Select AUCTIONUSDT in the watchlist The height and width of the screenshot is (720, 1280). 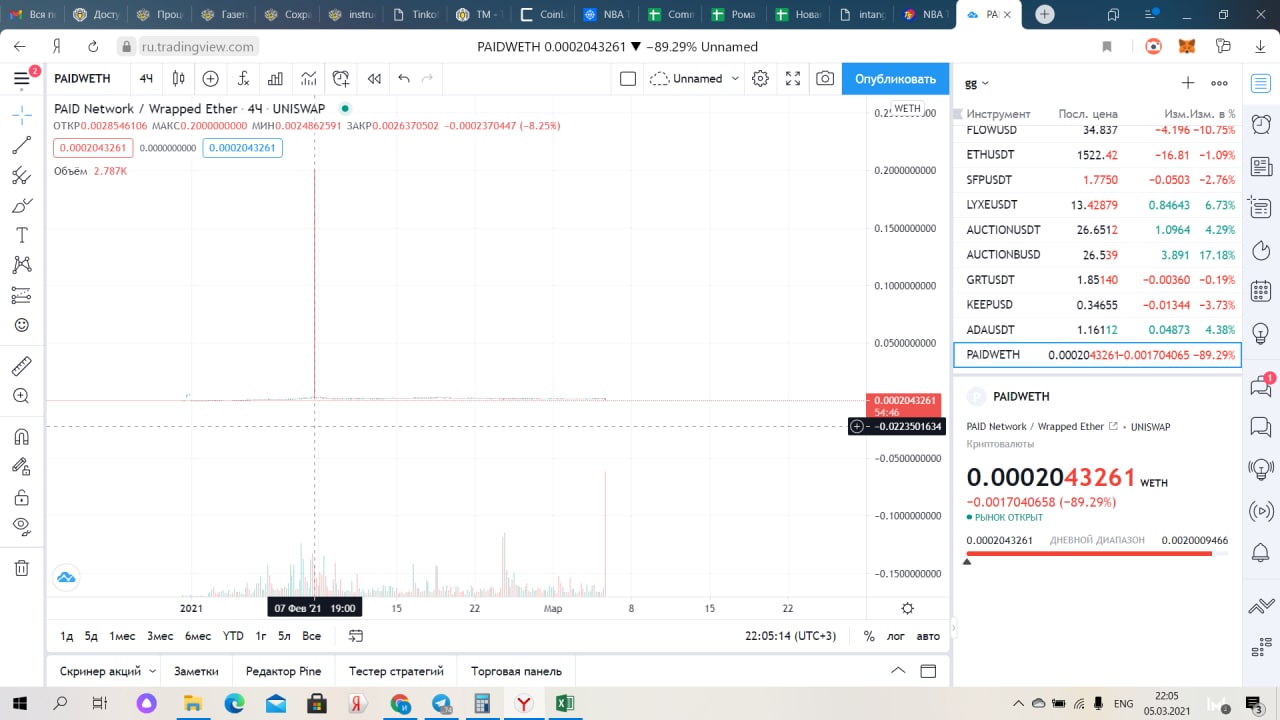tap(1097, 230)
